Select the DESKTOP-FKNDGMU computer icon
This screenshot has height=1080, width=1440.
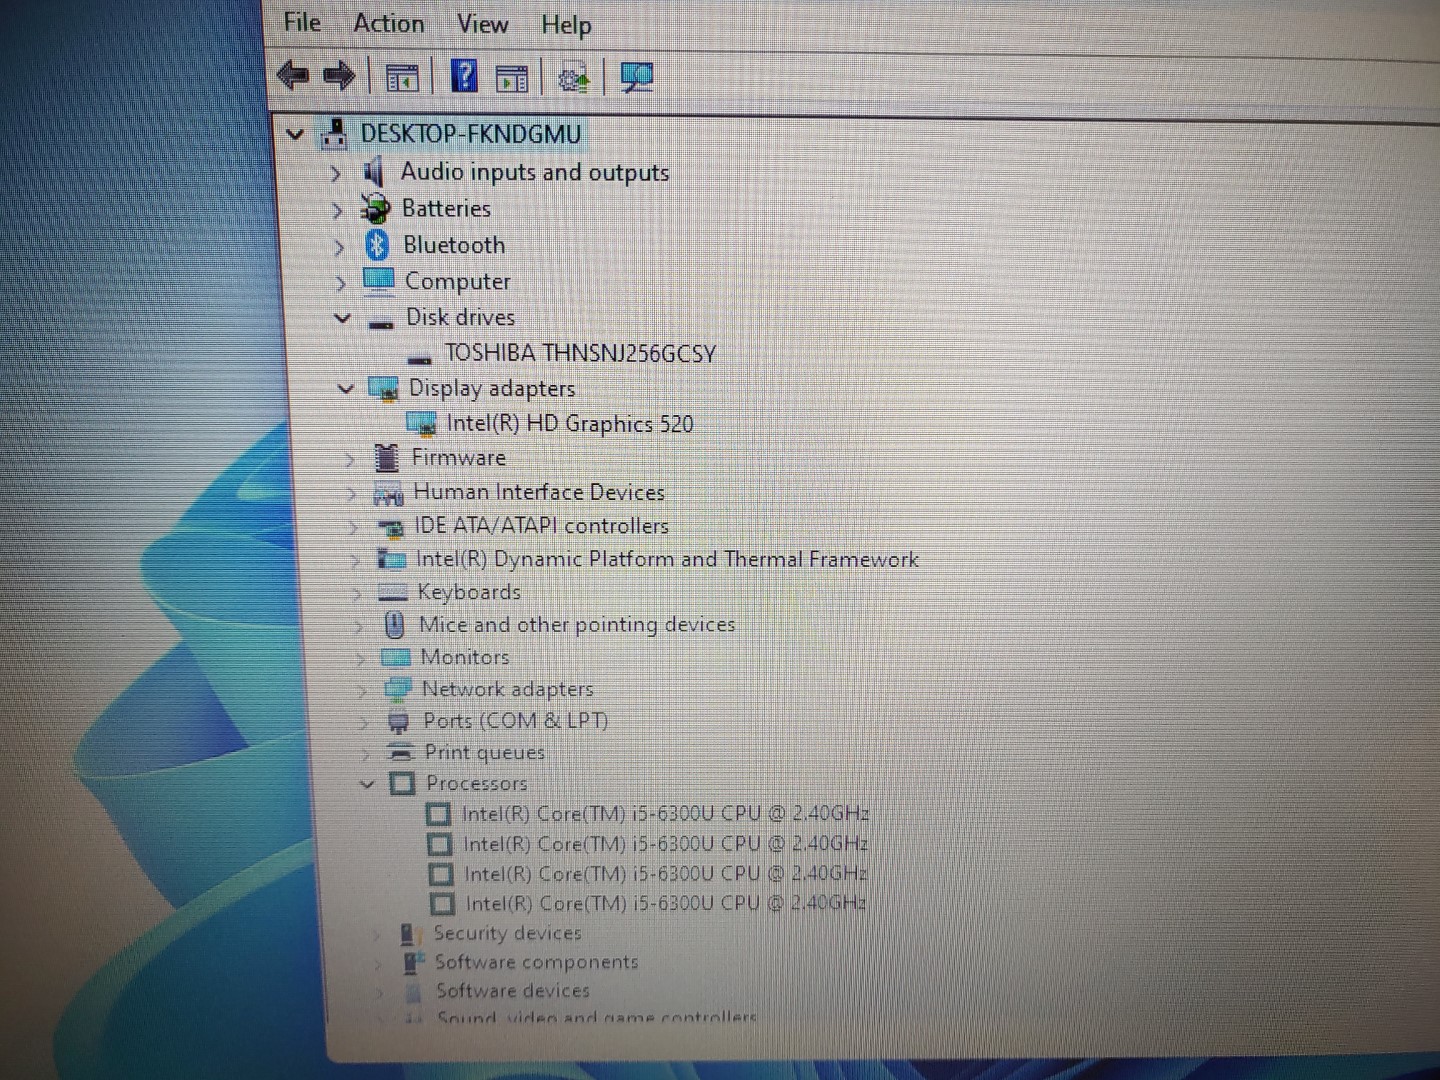(334, 133)
